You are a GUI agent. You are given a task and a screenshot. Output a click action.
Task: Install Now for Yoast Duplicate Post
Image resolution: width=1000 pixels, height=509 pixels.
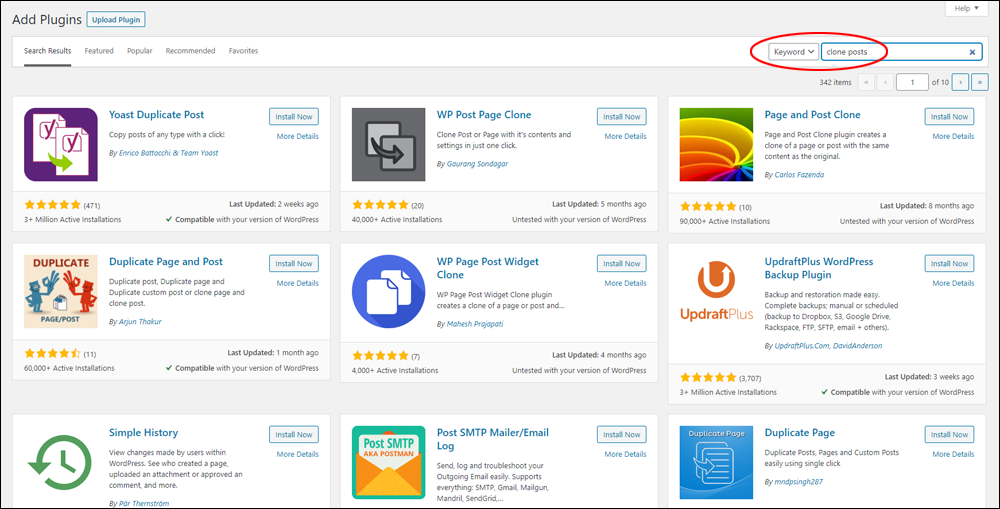click(294, 117)
